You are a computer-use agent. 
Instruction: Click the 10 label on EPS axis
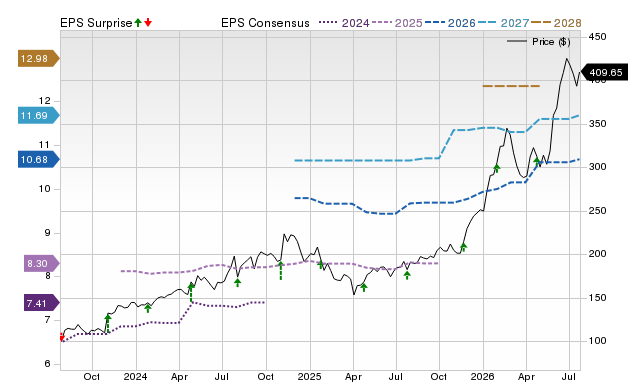[x=44, y=189]
